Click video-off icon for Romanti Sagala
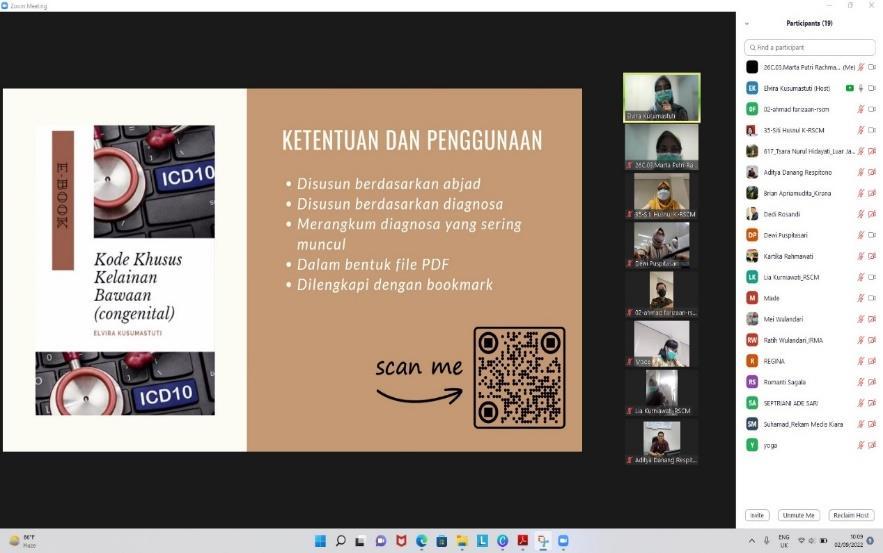Screen dimensions: 883x553 click(x=872, y=382)
